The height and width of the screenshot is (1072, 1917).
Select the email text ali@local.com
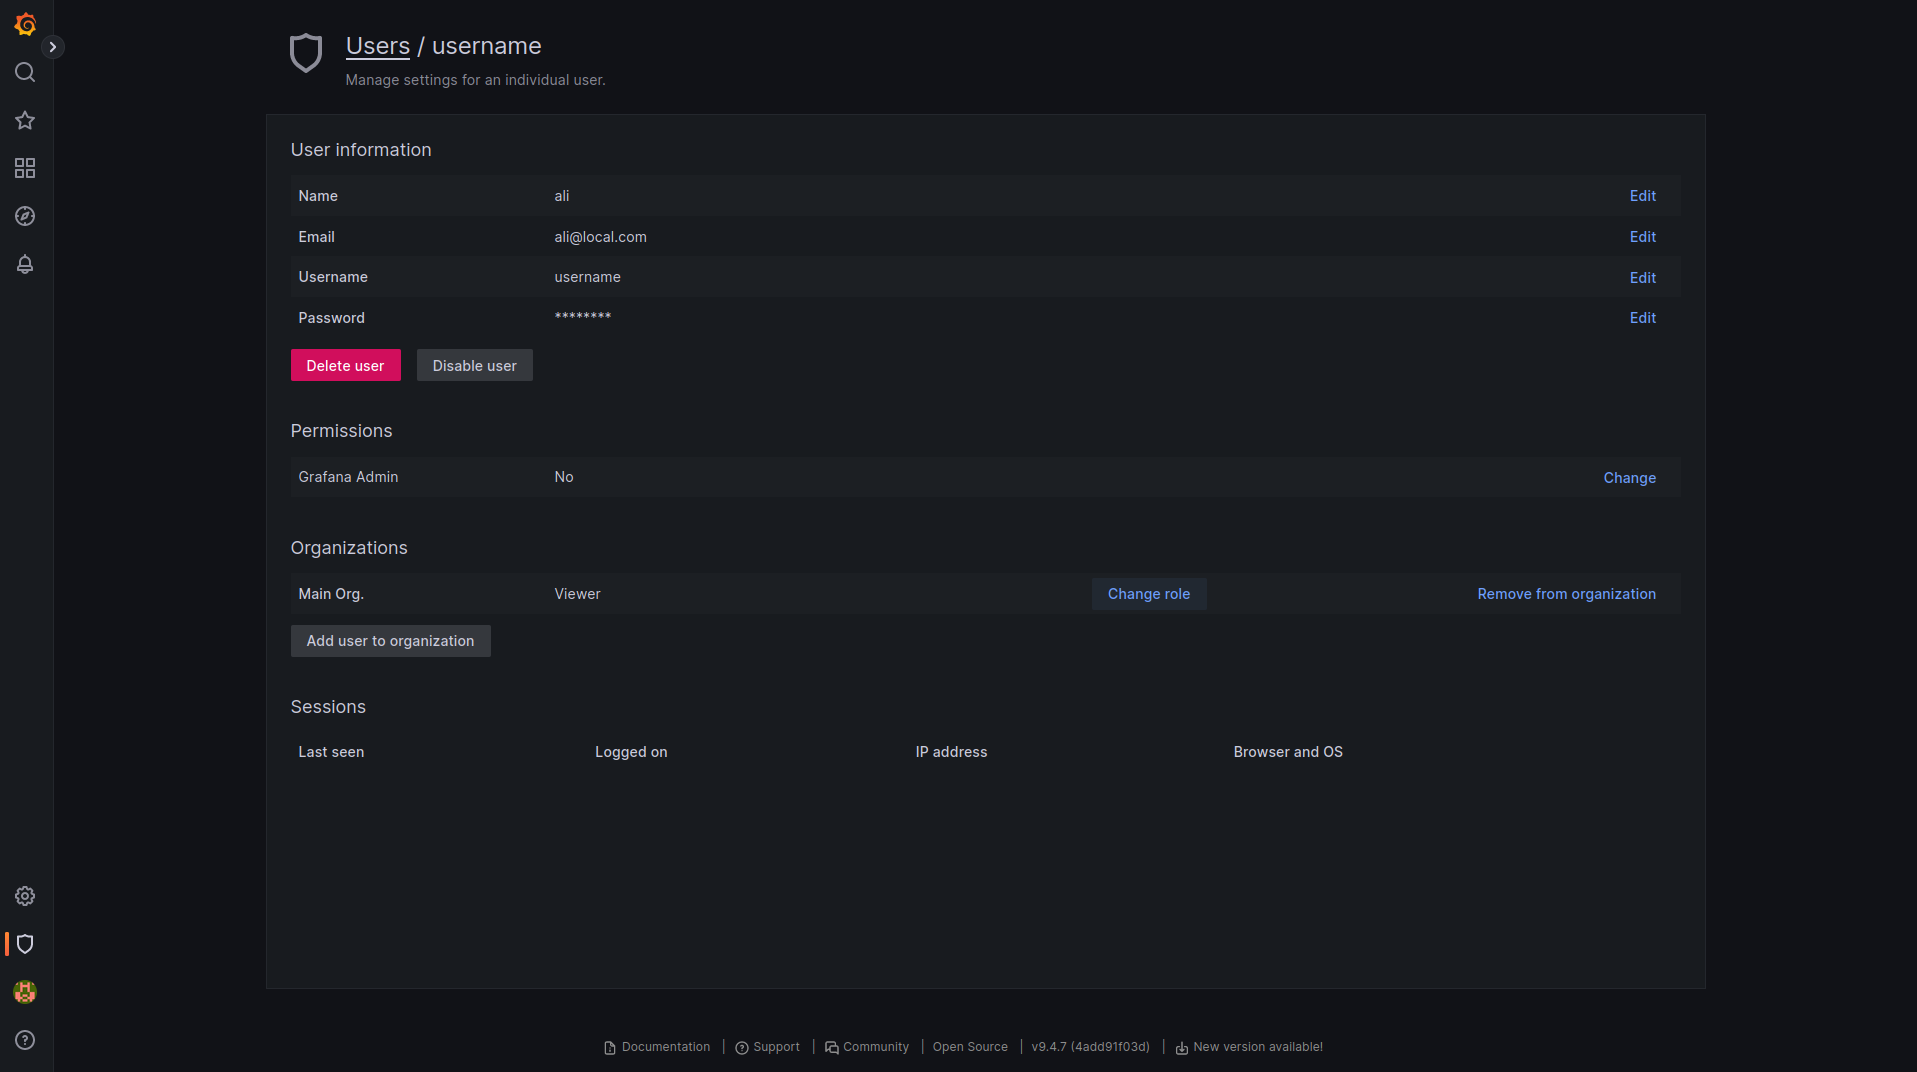600,237
